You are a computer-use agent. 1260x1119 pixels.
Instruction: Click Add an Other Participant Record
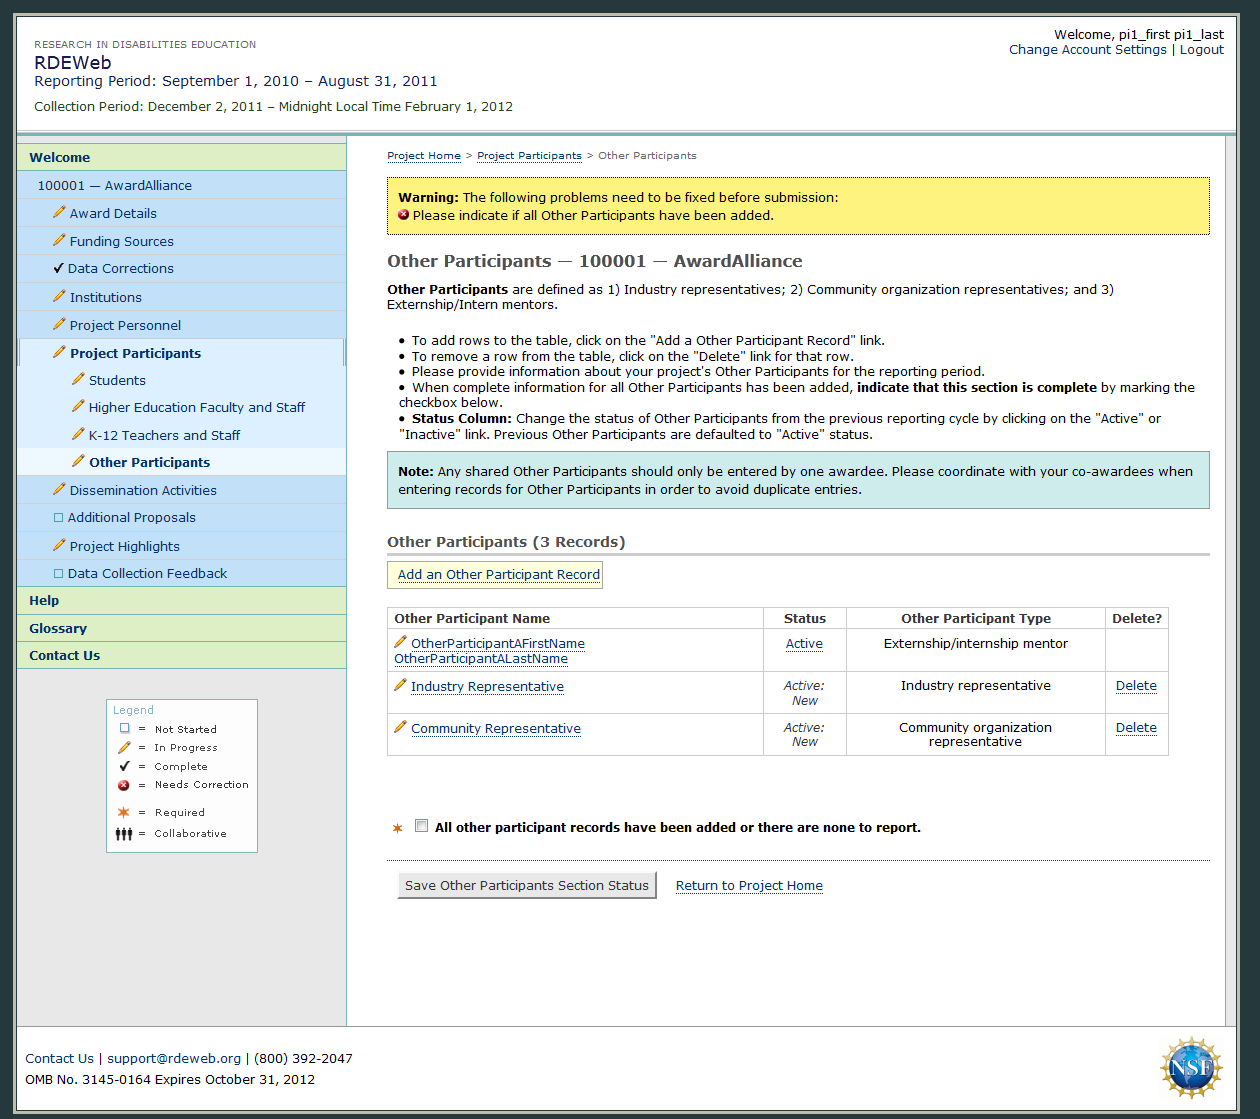(x=498, y=574)
